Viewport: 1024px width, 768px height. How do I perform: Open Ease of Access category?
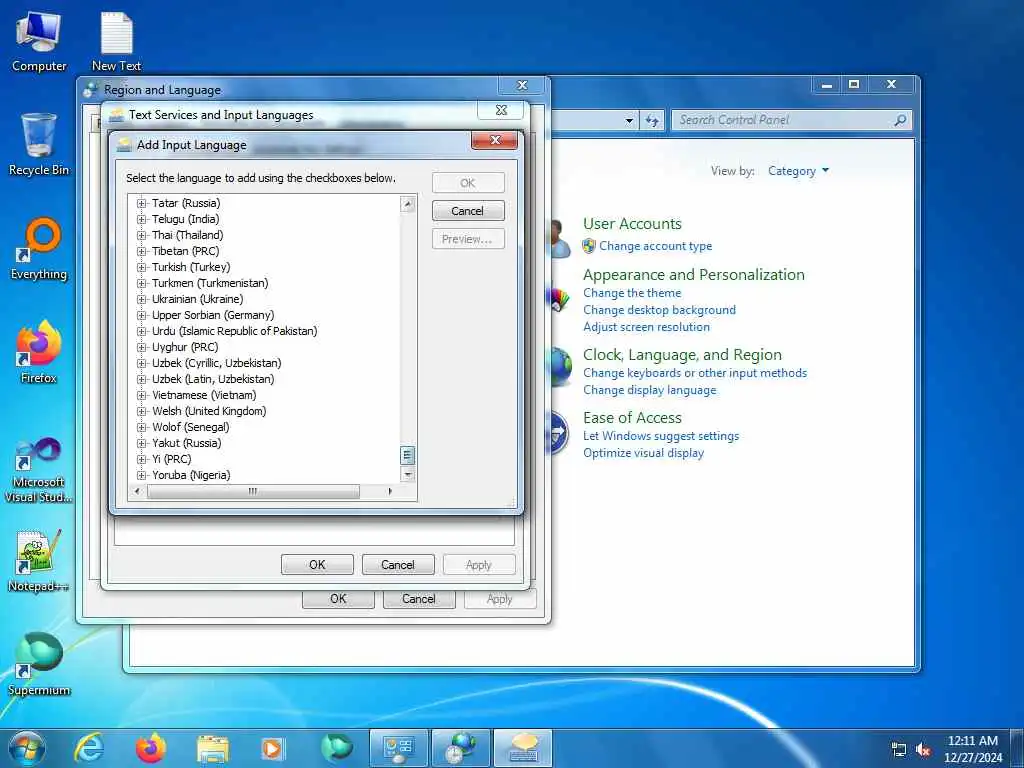(x=632, y=418)
